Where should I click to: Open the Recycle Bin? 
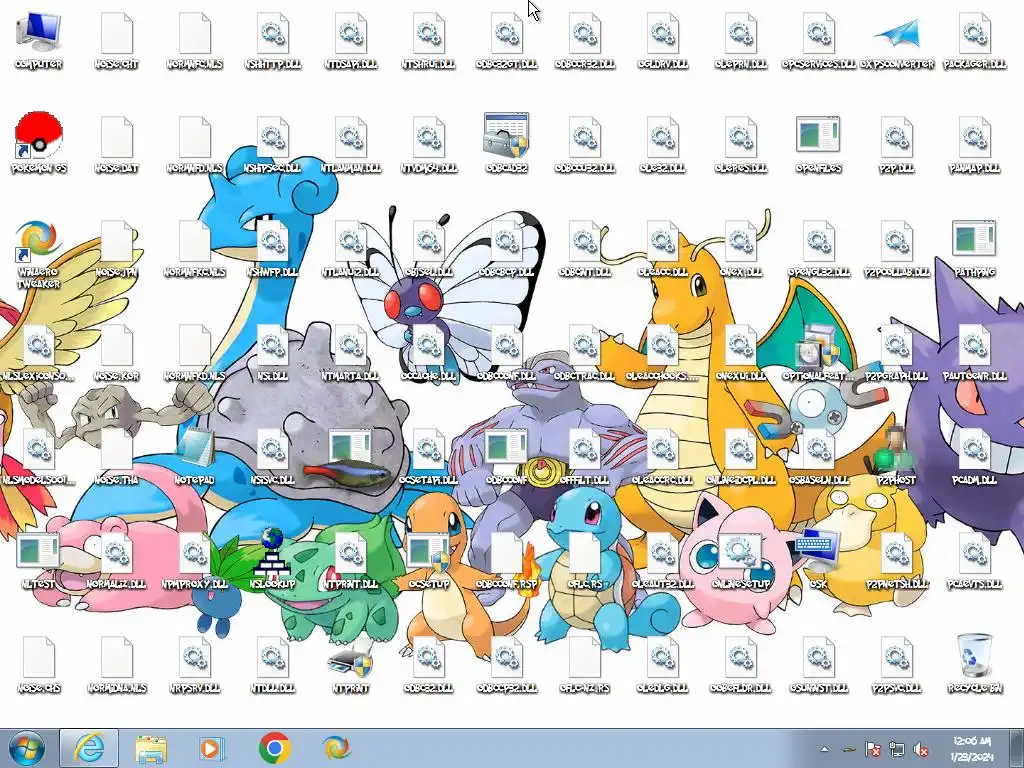974,655
